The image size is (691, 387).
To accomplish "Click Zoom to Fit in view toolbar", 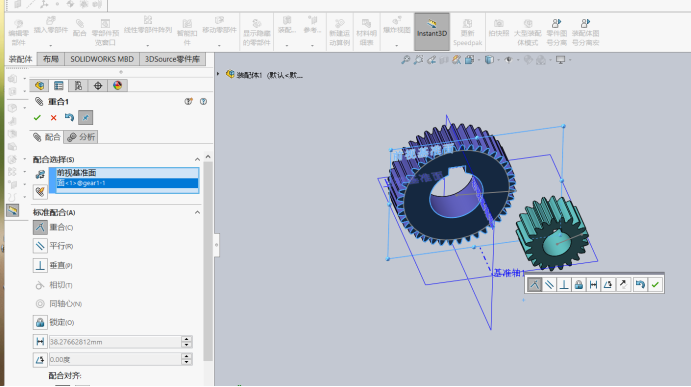I will click(405, 60).
